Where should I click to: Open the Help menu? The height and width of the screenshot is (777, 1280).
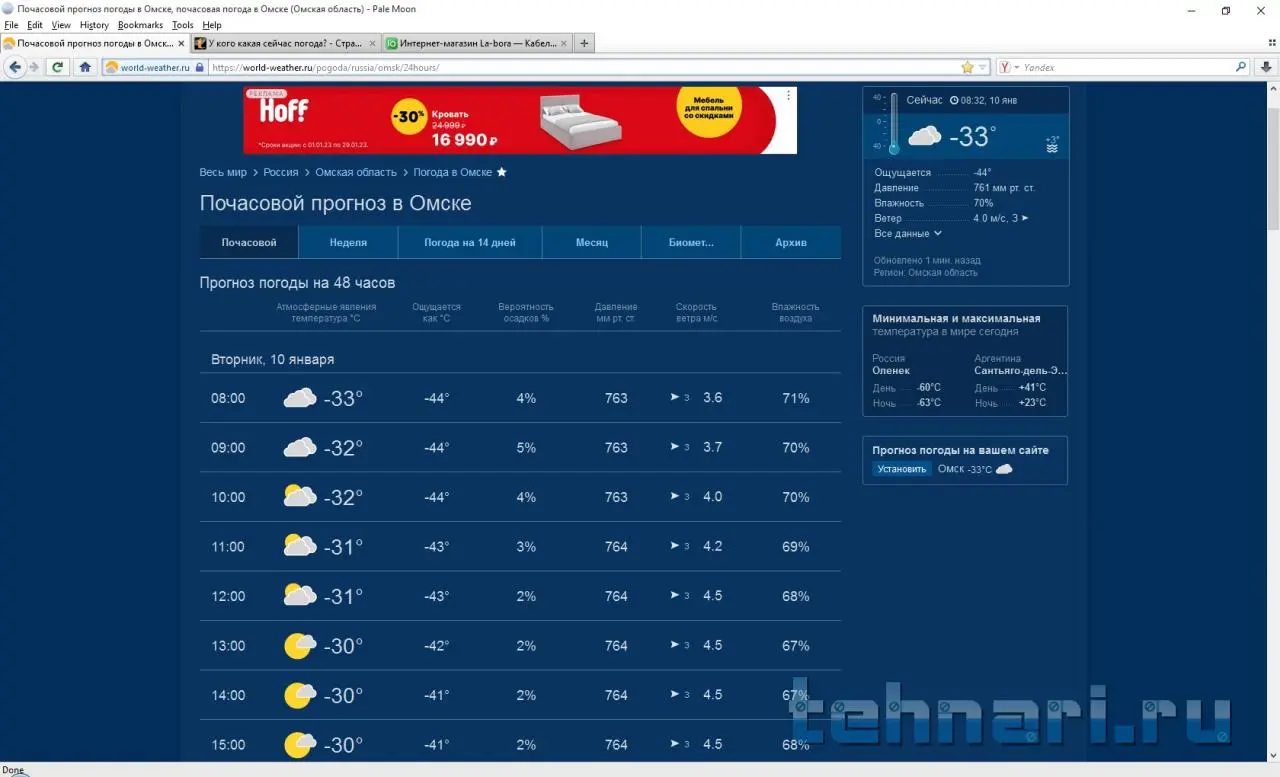tap(212, 25)
